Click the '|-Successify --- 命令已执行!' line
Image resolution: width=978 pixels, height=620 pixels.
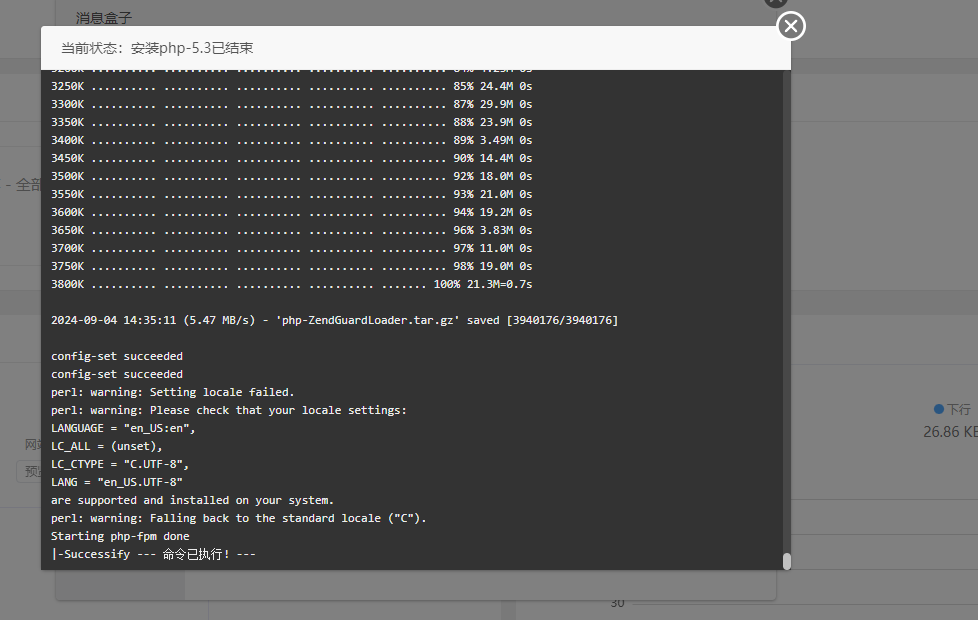coord(153,555)
